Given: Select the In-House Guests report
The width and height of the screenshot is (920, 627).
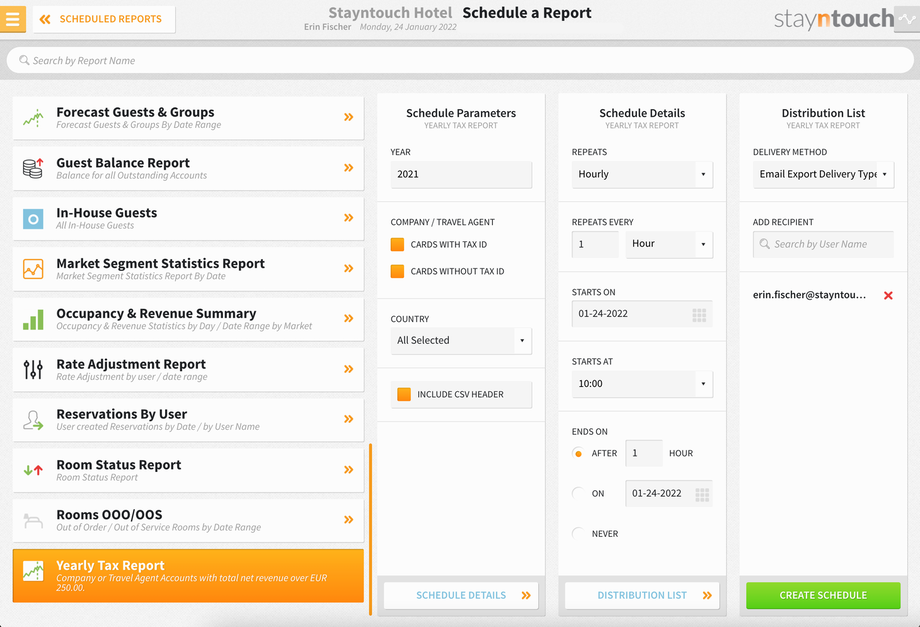Looking at the screenshot, I should point(188,219).
